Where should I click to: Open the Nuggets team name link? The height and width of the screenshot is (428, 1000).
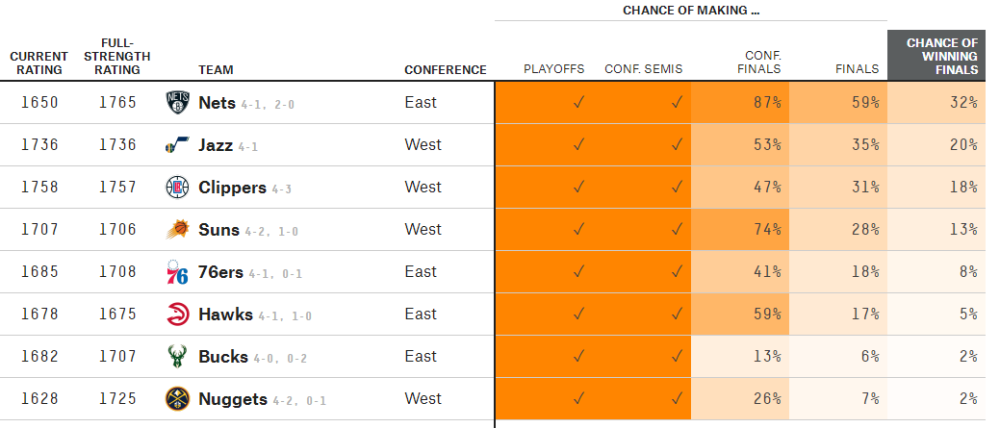[233, 399]
